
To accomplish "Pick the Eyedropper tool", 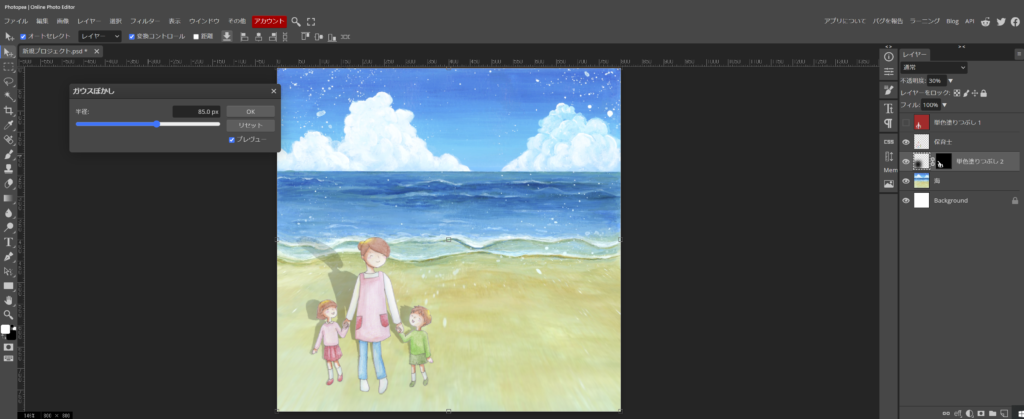I will click(x=8, y=125).
